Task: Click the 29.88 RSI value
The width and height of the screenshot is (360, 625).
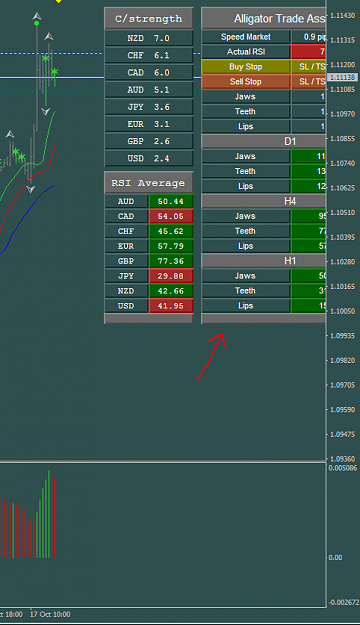Action: tap(171, 276)
